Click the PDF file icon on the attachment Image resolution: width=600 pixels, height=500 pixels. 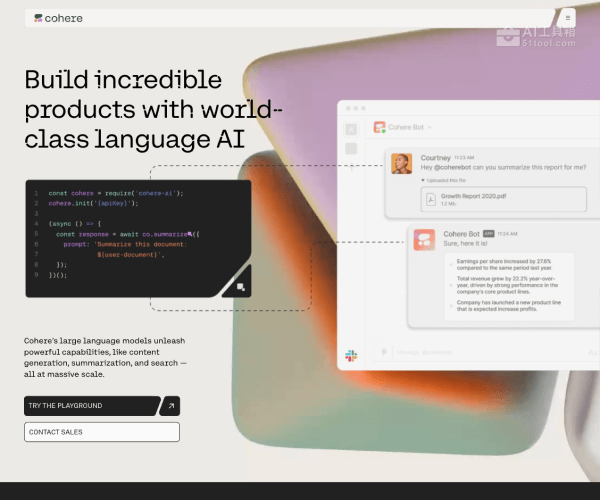coord(431,199)
